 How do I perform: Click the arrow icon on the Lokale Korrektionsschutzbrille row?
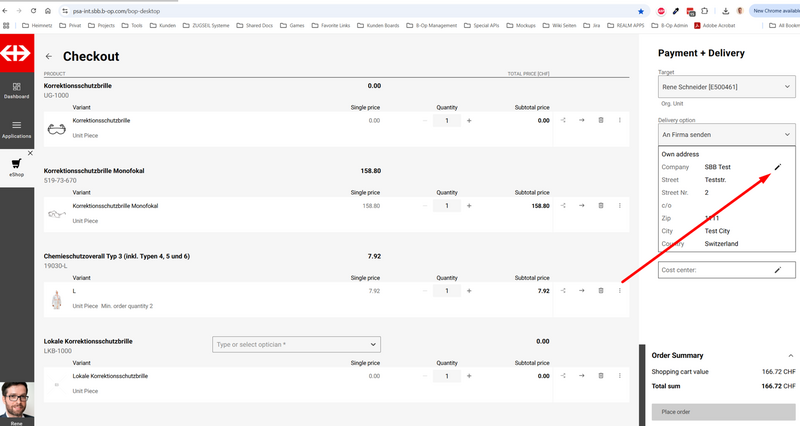pos(582,376)
